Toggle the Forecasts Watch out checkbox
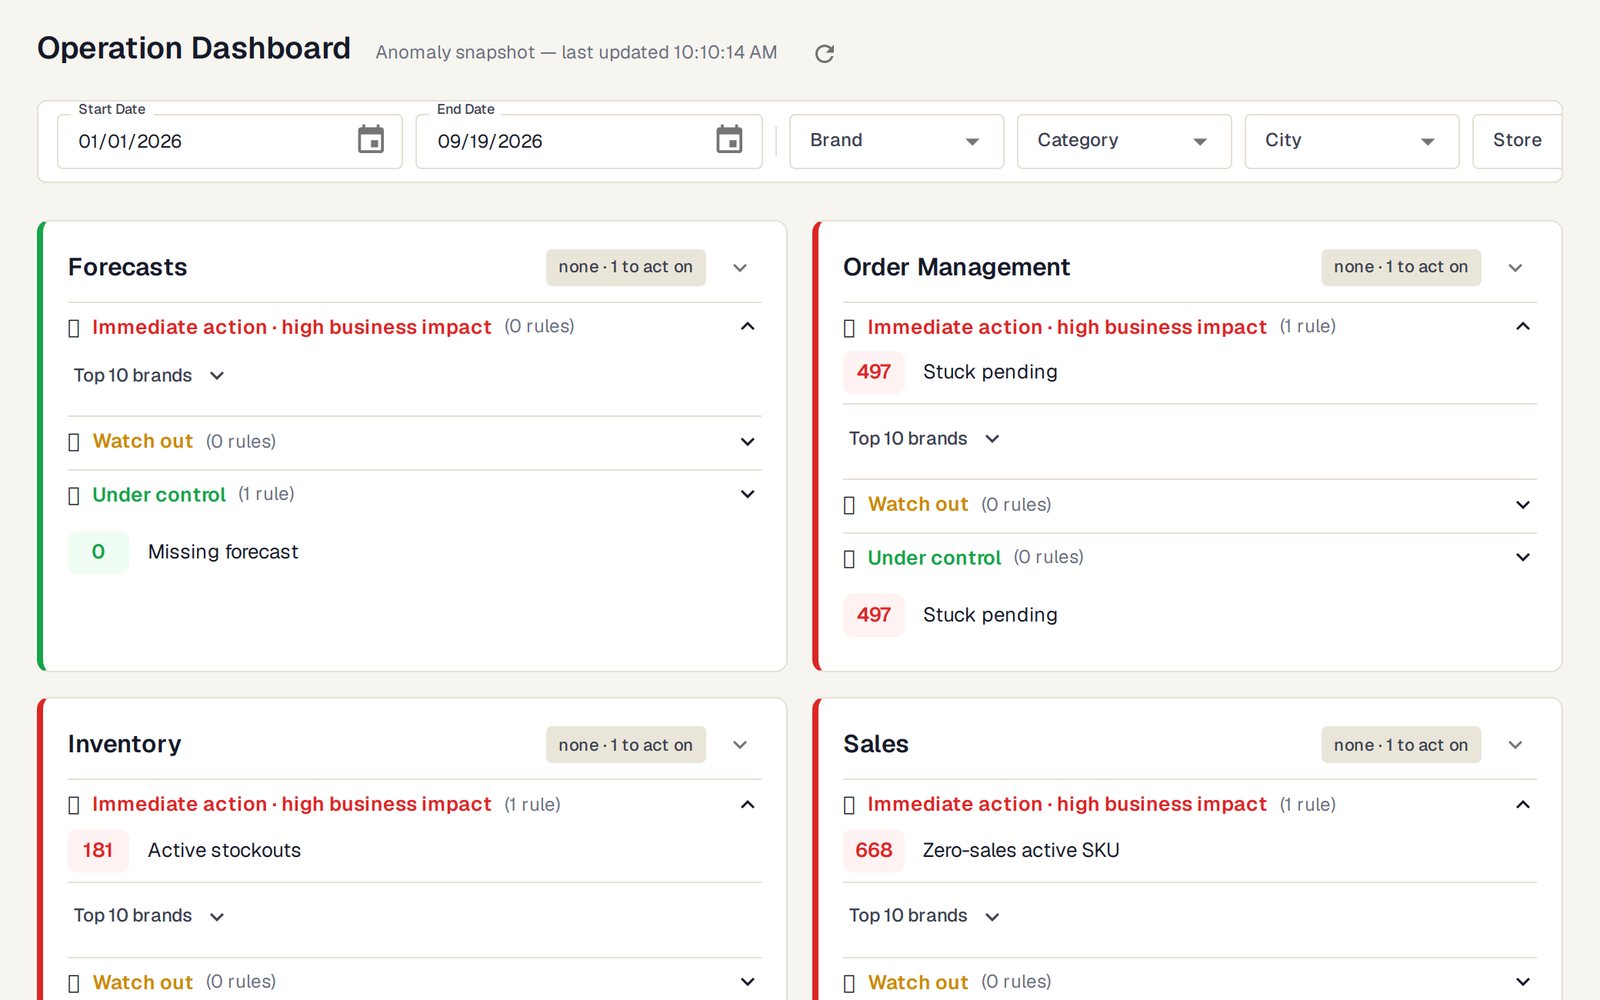Viewport: 1600px width, 1000px height. coord(73,442)
